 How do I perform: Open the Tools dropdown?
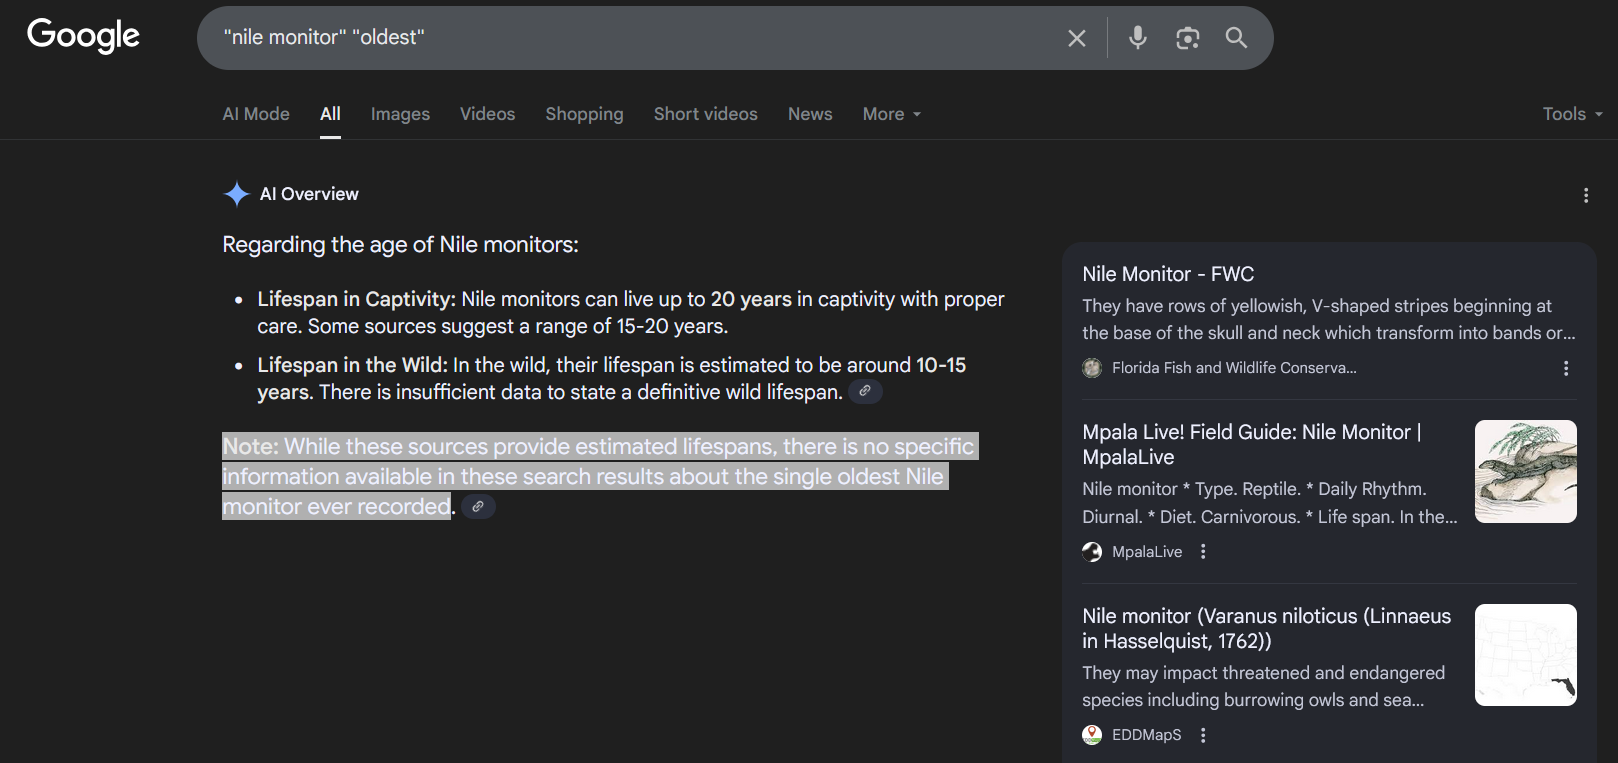(x=1572, y=114)
